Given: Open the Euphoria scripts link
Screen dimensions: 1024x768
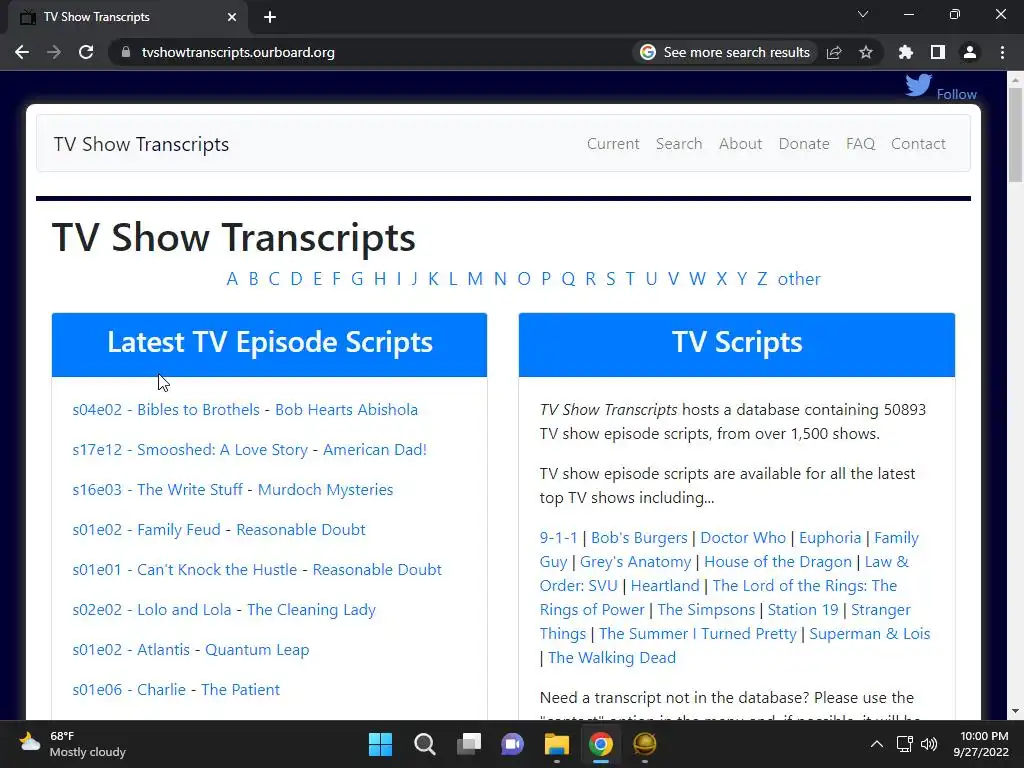Looking at the screenshot, I should (x=830, y=537).
